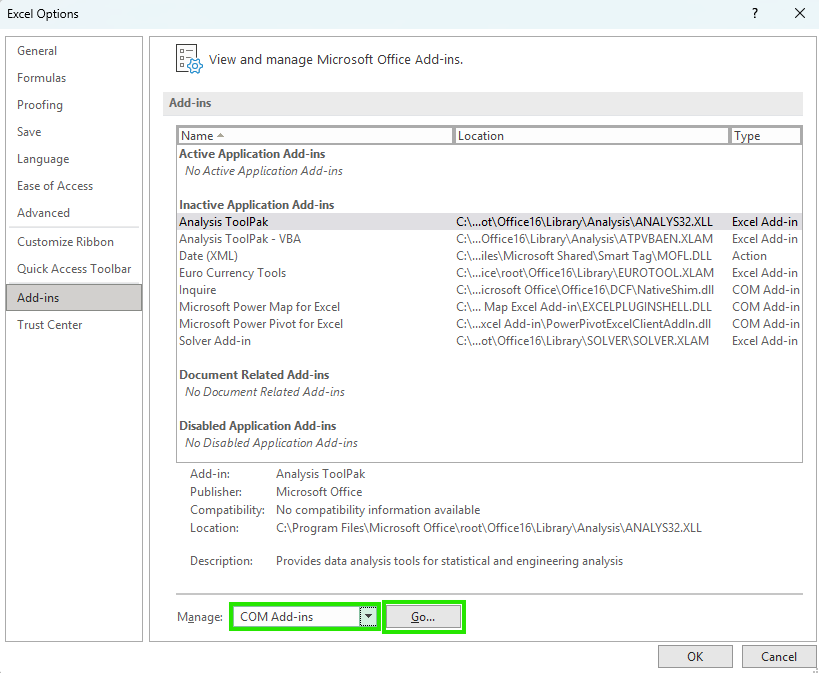Click the compatibility information text

pyautogui.click(x=378, y=510)
